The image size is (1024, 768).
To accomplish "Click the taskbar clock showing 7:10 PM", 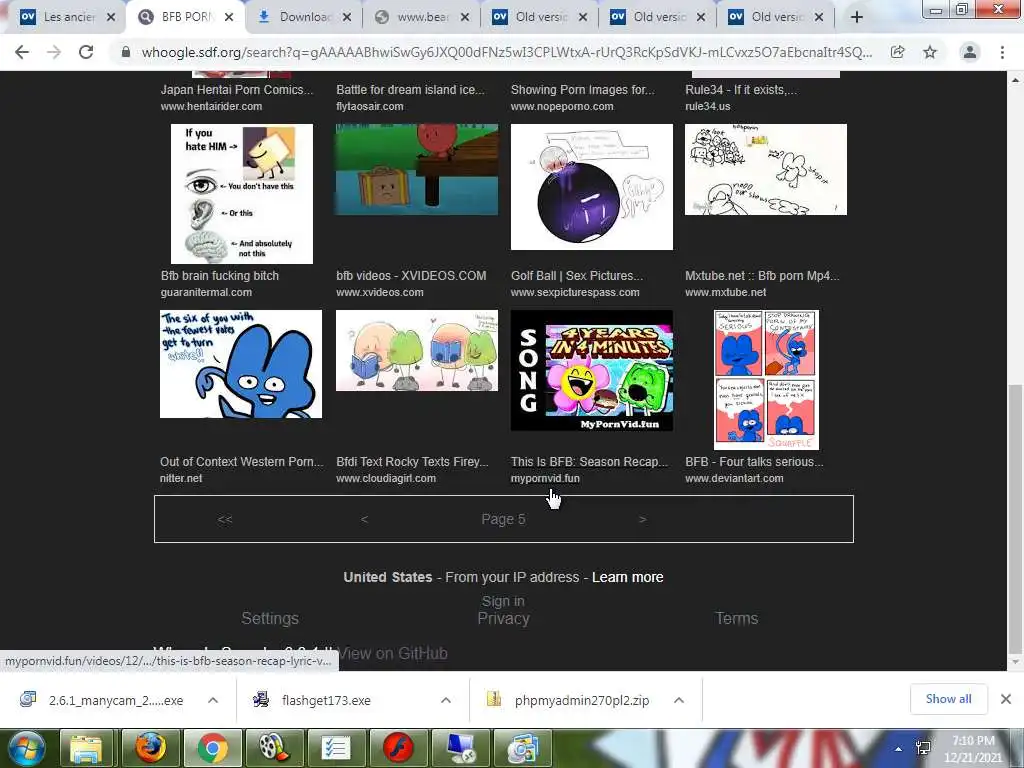I will (973, 749).
